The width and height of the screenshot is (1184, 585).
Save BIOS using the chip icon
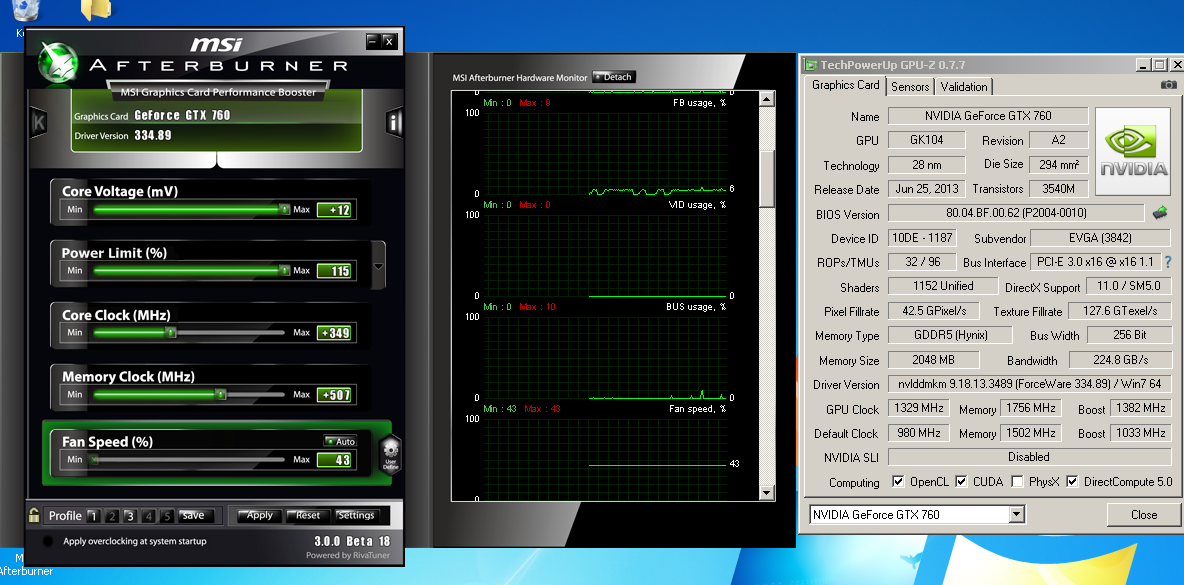point(1160,214)
